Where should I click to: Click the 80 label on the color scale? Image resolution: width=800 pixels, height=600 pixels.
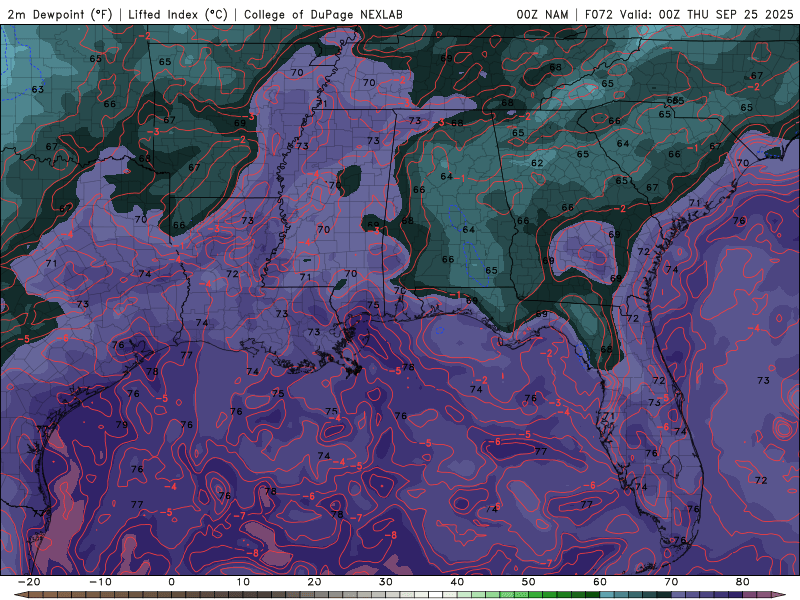tap(743, 582)
